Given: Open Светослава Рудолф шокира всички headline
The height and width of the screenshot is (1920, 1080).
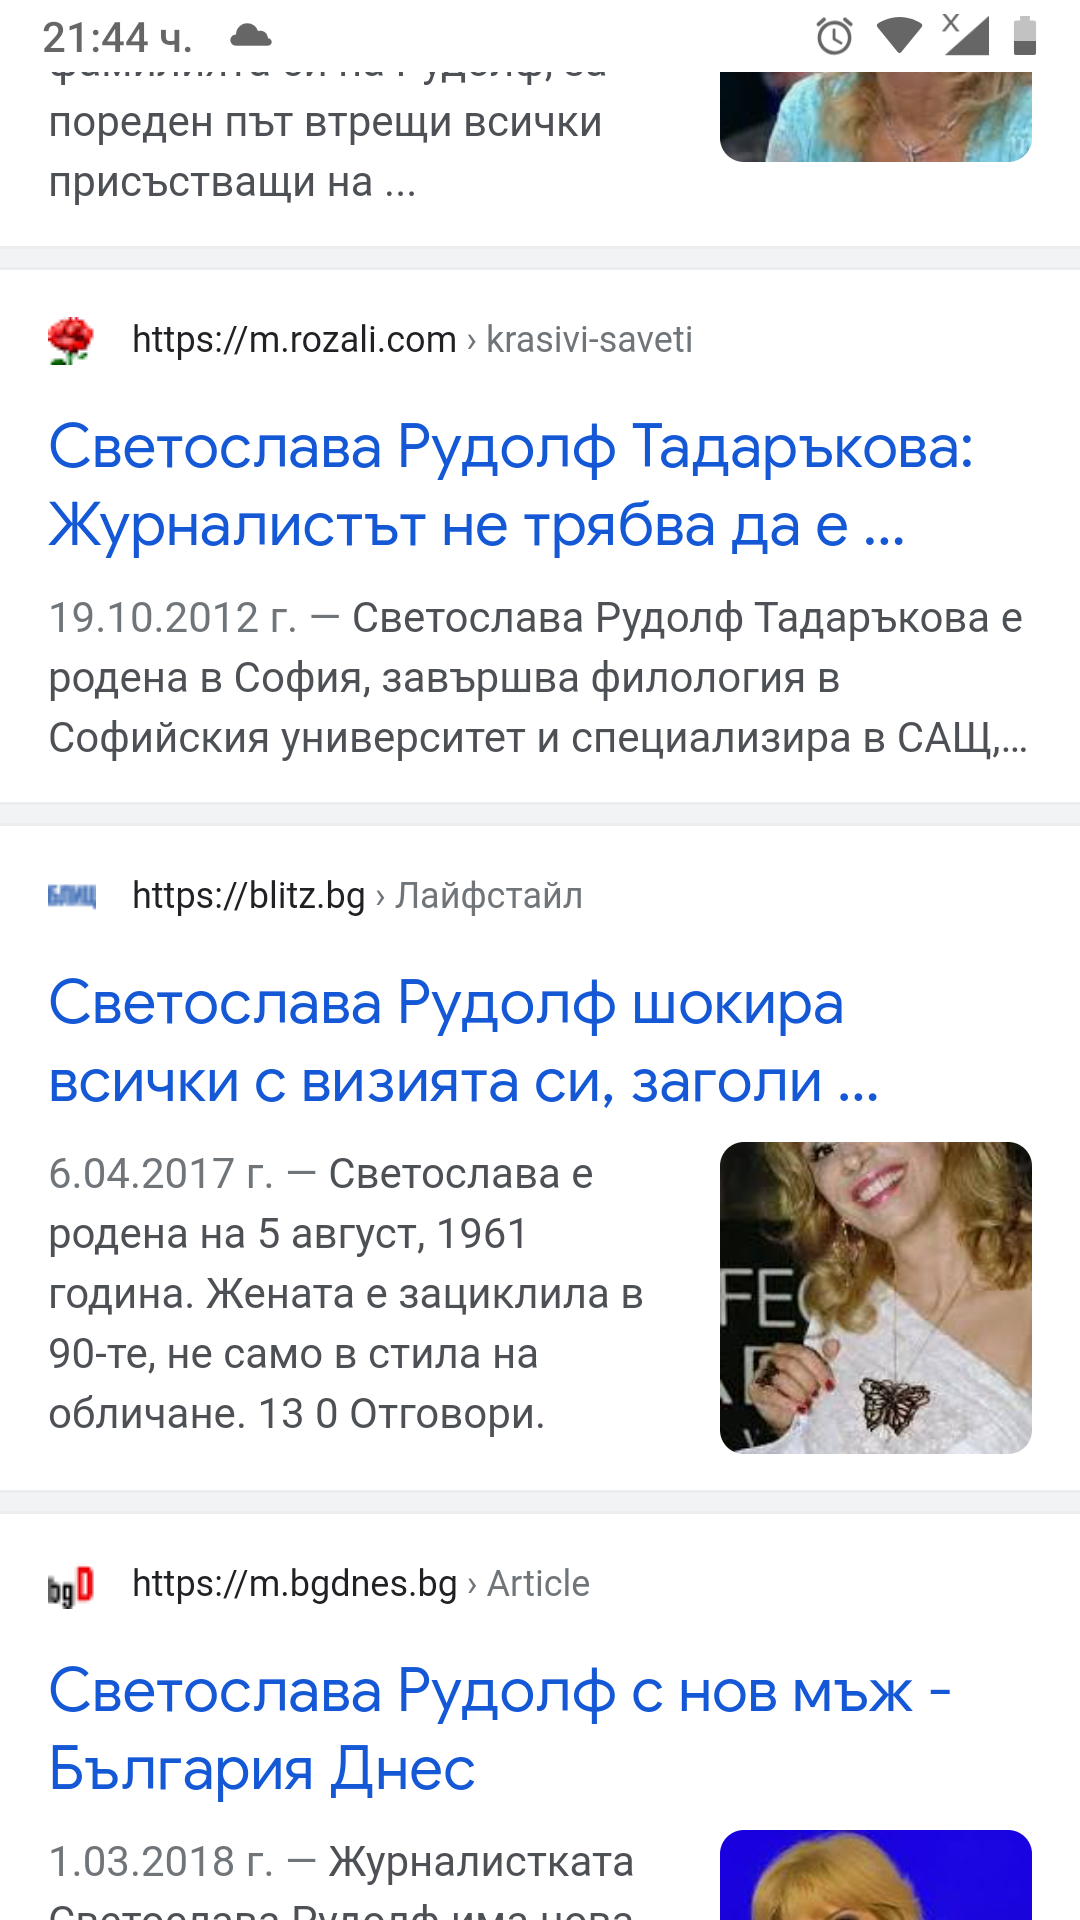Looking at the screenshot, I should coord(464,1042).
